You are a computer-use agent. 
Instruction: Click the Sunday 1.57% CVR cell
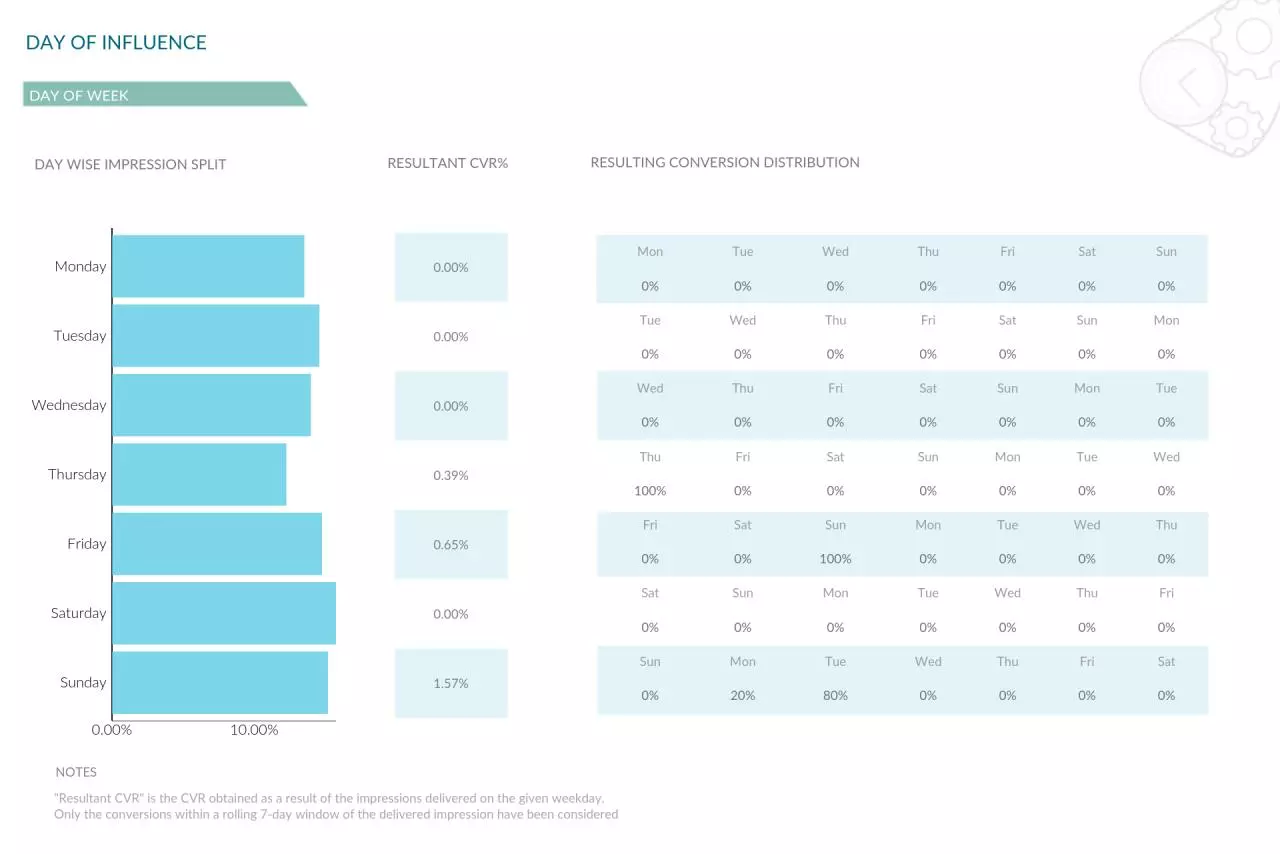click(x=451, y=683)
